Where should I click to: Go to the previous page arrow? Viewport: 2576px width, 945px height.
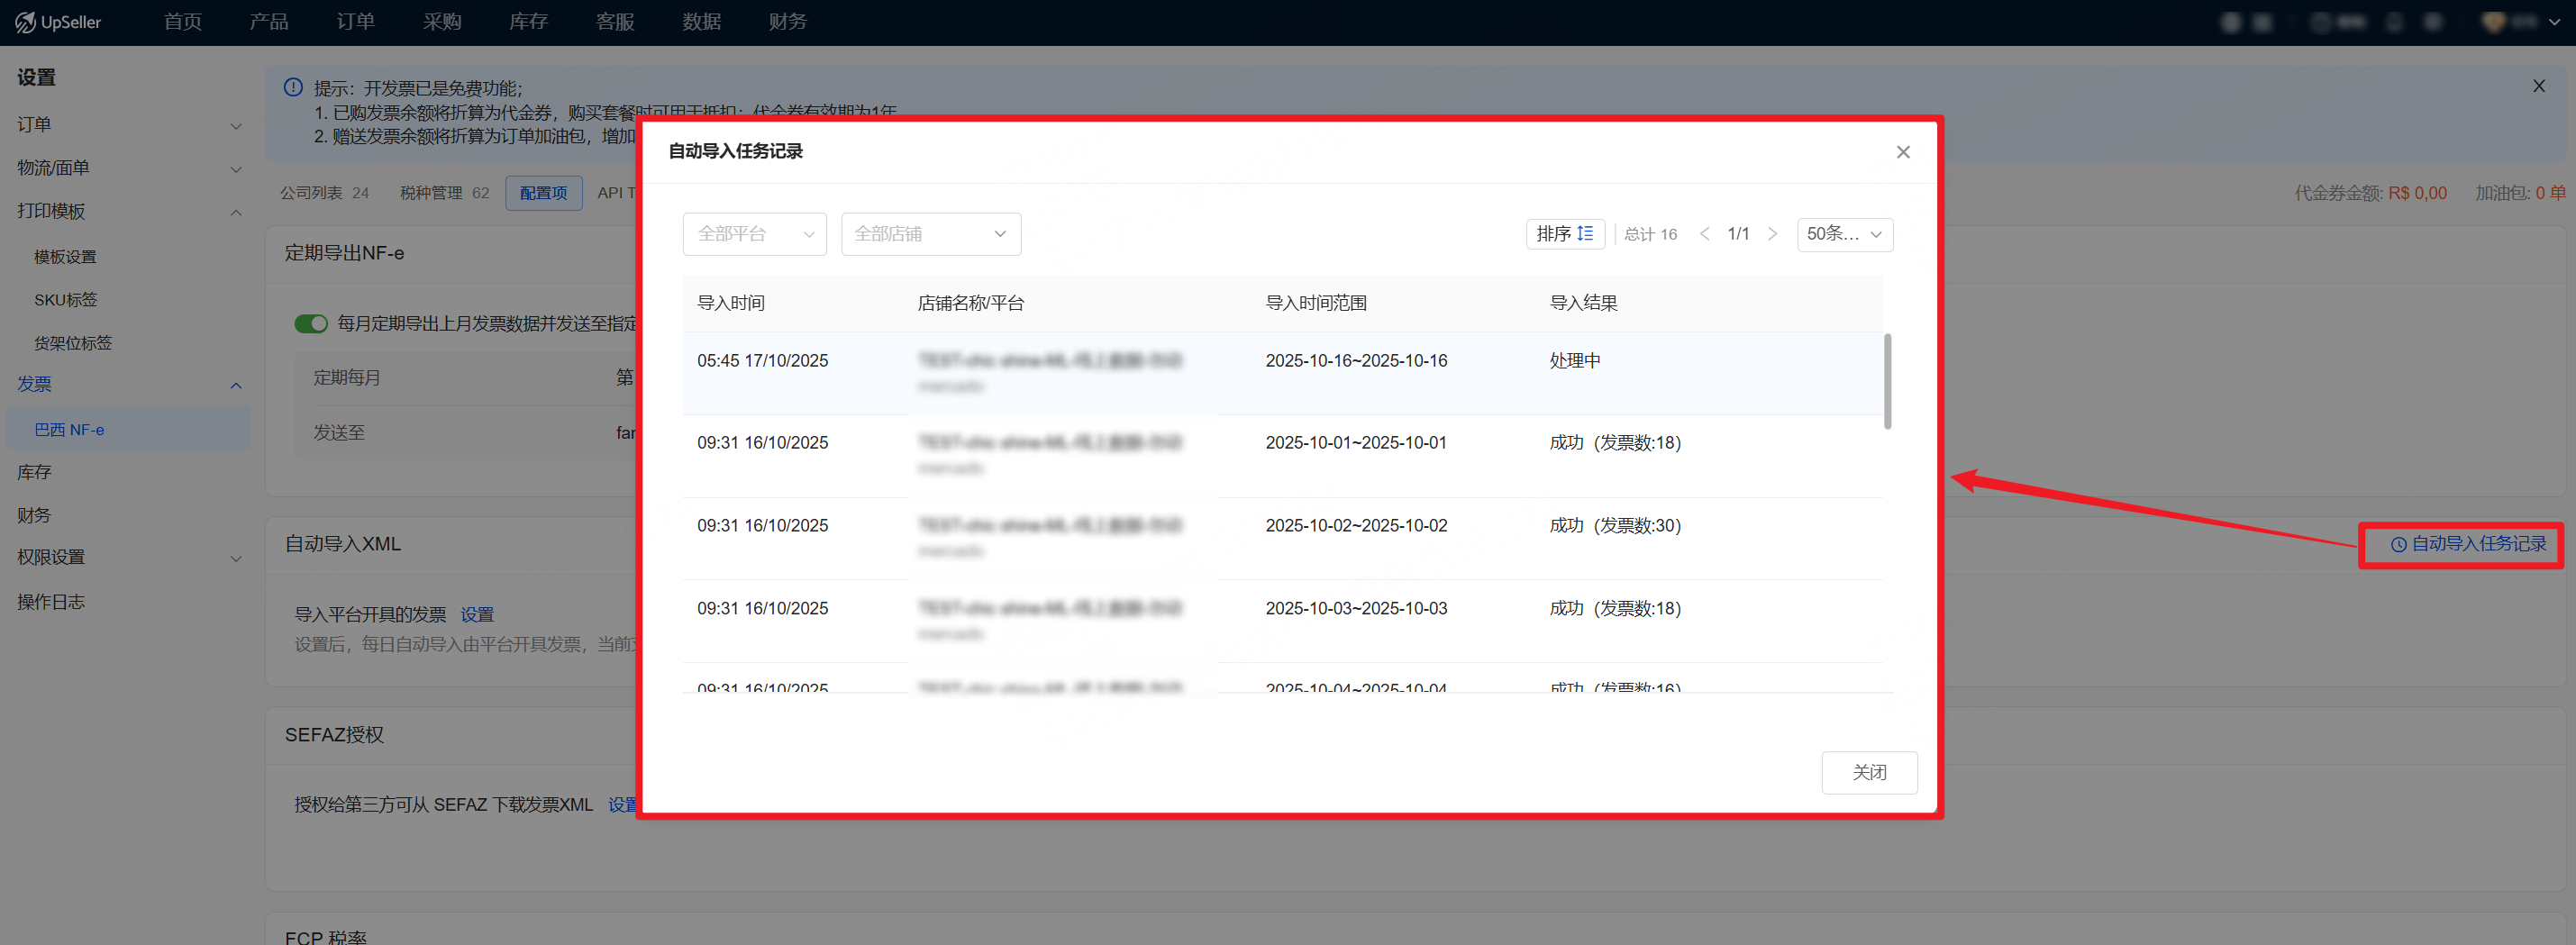pyautogui.click(x=1704, y=234)
